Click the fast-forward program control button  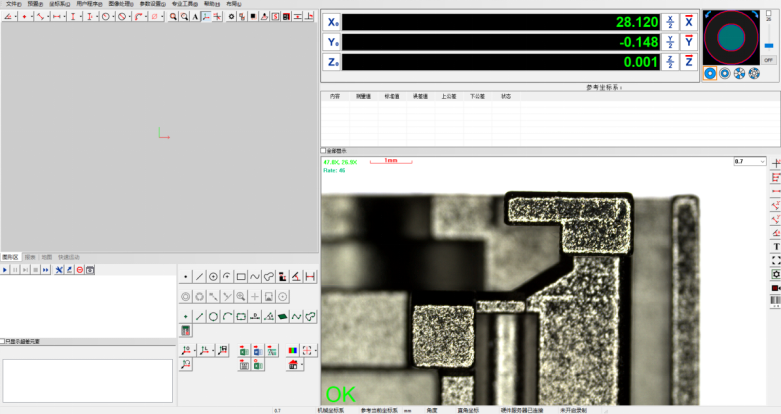pyautogui.click(x=45, y=270)
